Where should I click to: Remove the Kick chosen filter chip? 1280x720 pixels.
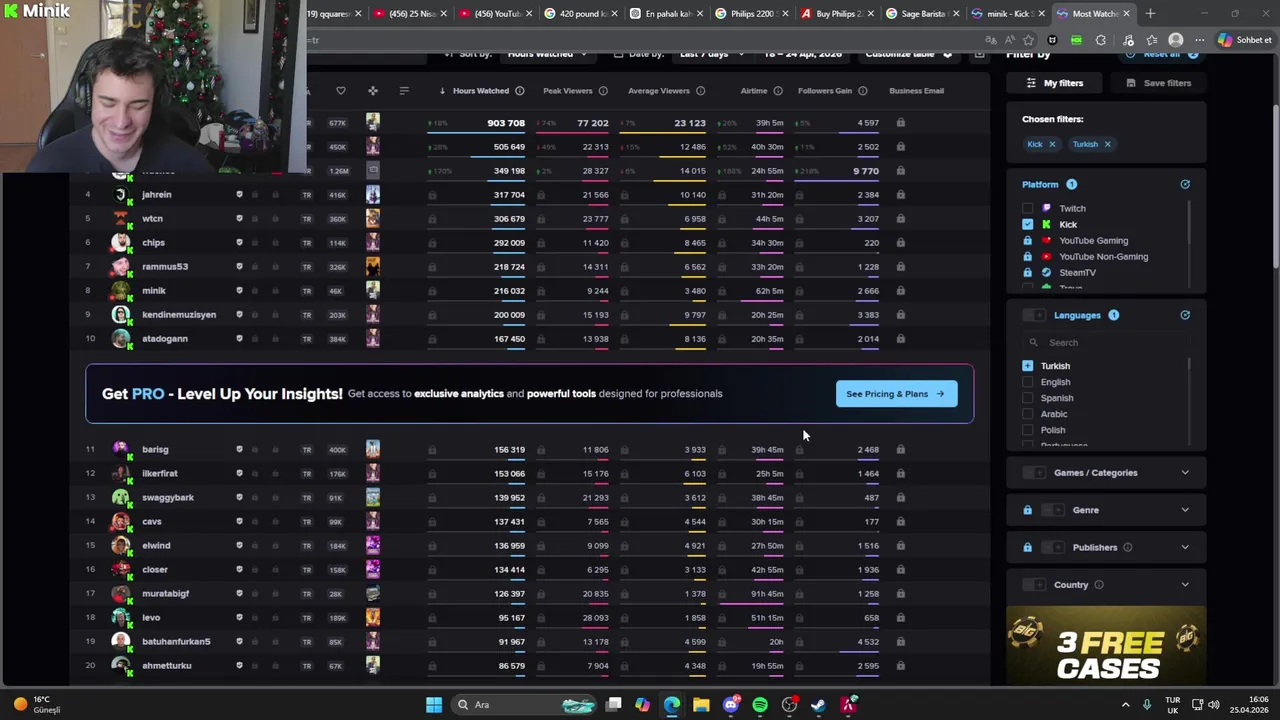(x=1052, y=144)
